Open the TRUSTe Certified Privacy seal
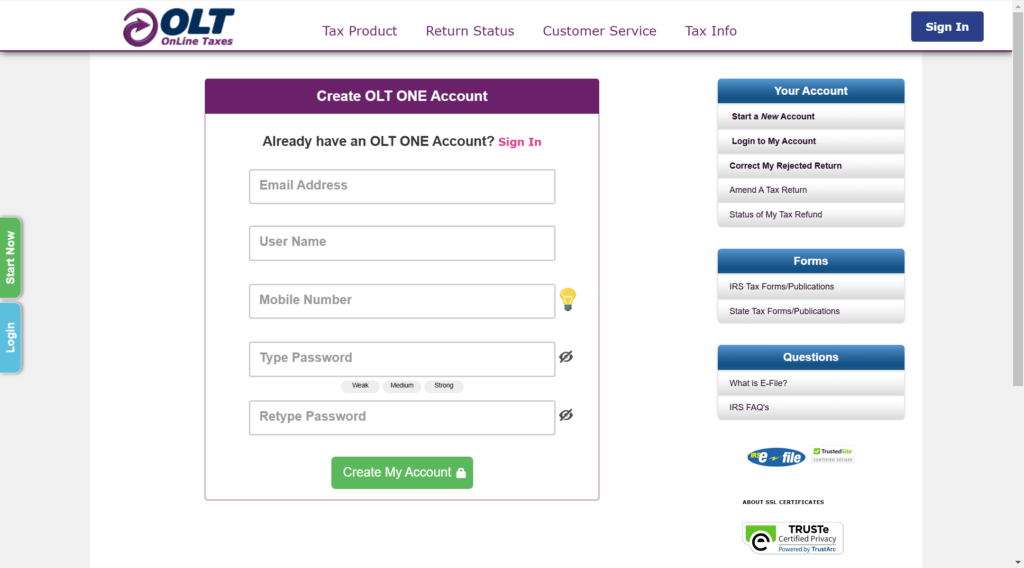Viewport: 1024px width, 568px height. pos(792,538)
